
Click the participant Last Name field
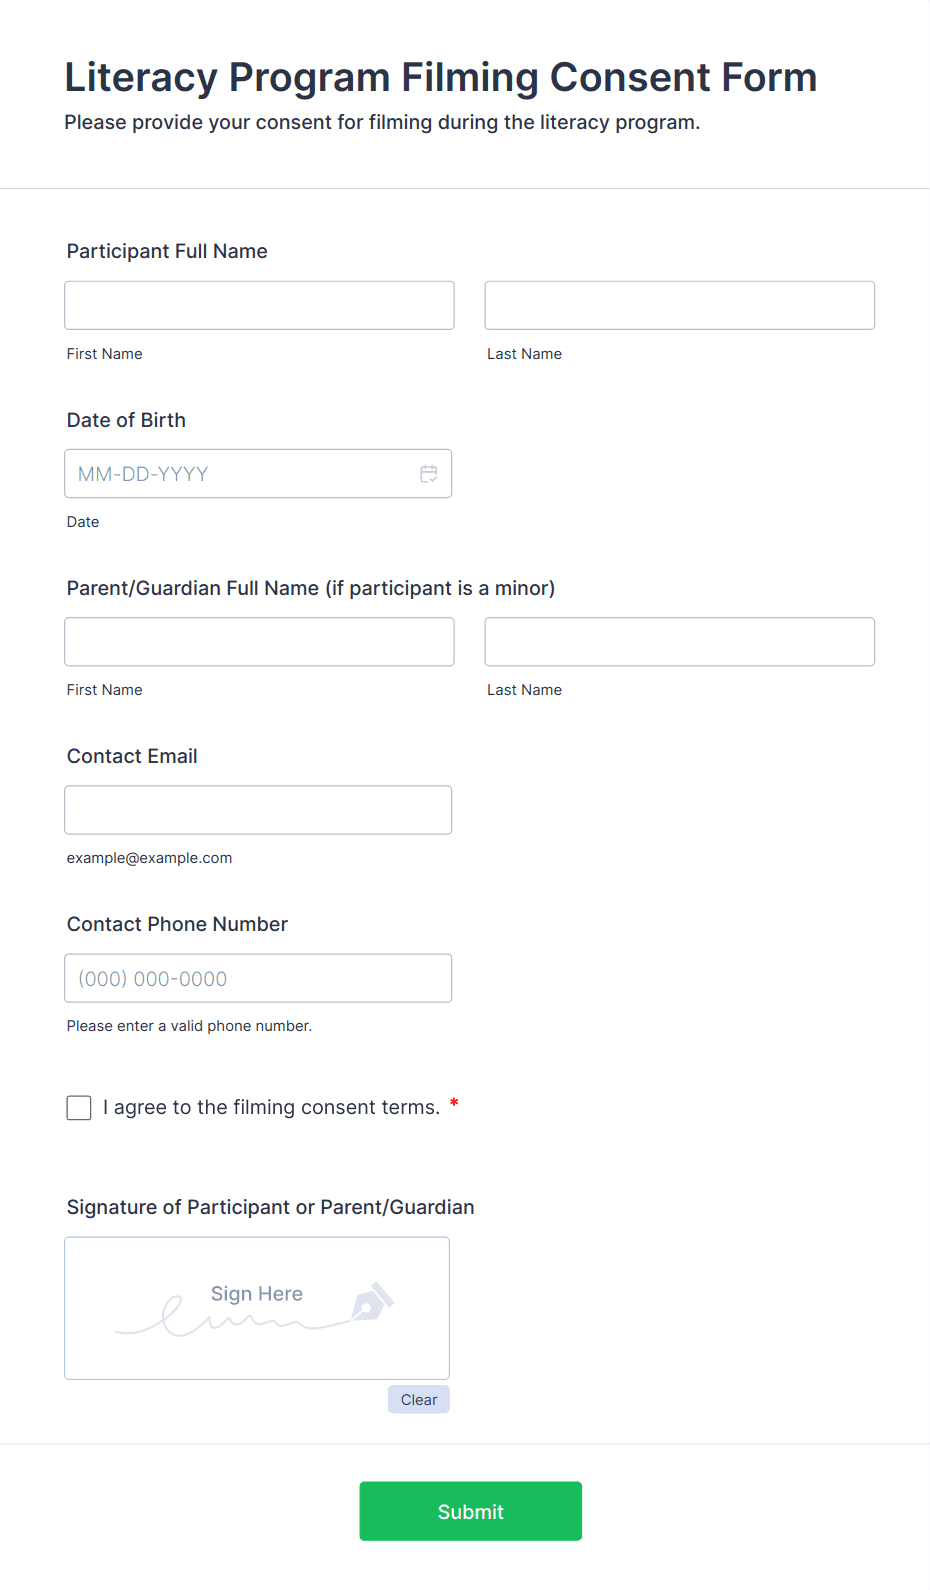click(x=679, y=306)
